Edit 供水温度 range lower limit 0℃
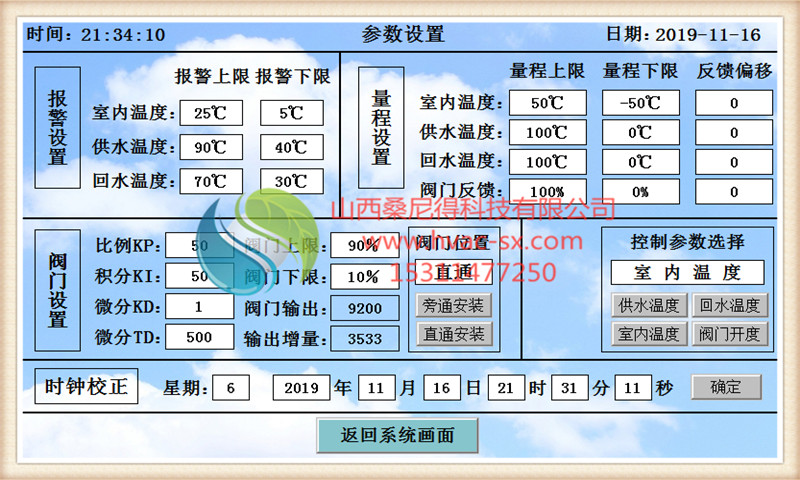The height and width of the screenshot is (480, 800). pyautogui.click(x=640, y=133)
